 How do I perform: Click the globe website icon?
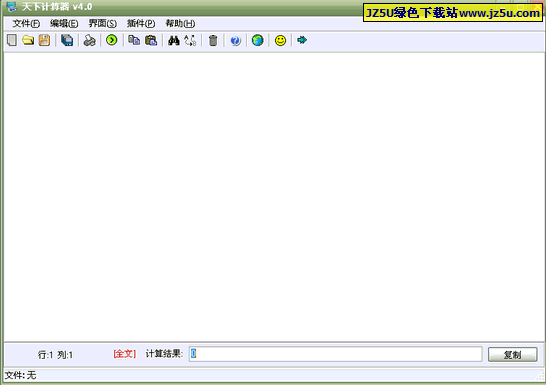coord(258,40)
